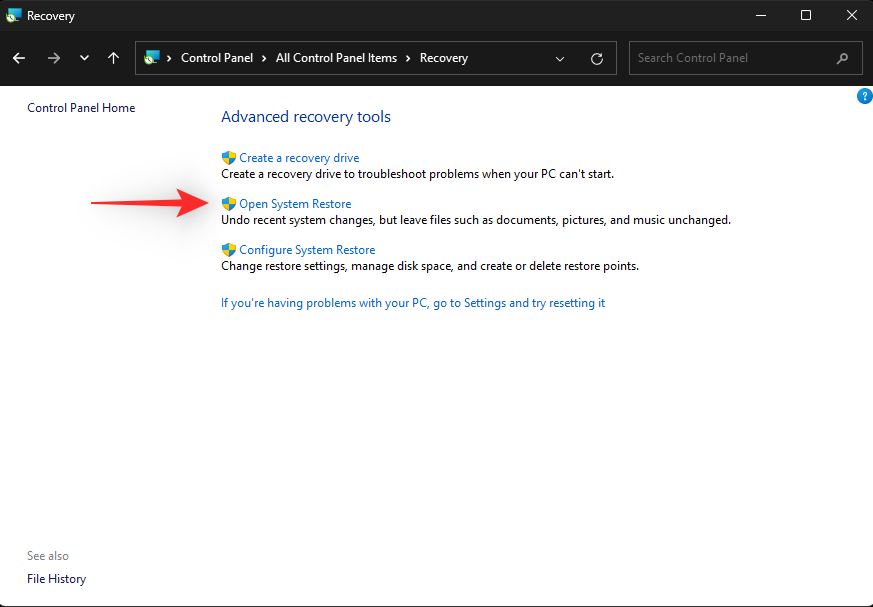
Task: Click the 'Change restore settings' description text
Action: point(429,266)
